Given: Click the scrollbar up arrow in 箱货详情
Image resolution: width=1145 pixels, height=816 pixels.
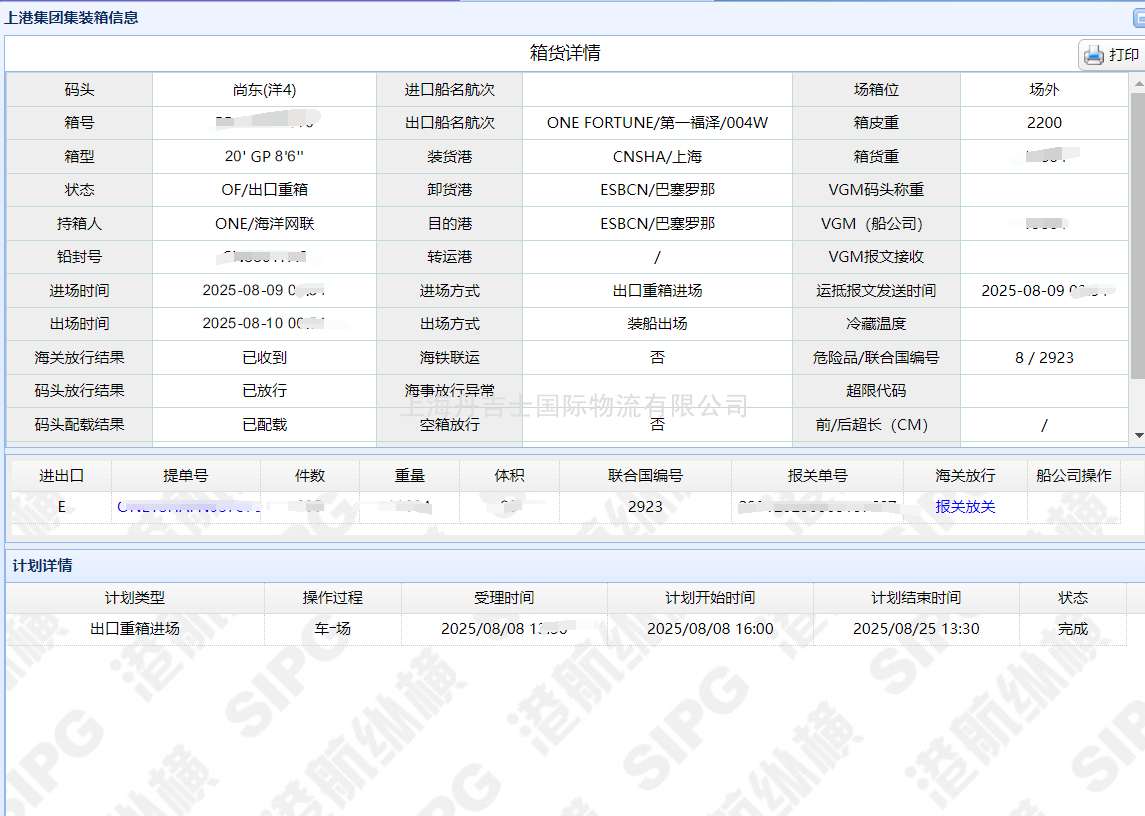Looking at the screenshot, I should click(x=1137, y=81).
